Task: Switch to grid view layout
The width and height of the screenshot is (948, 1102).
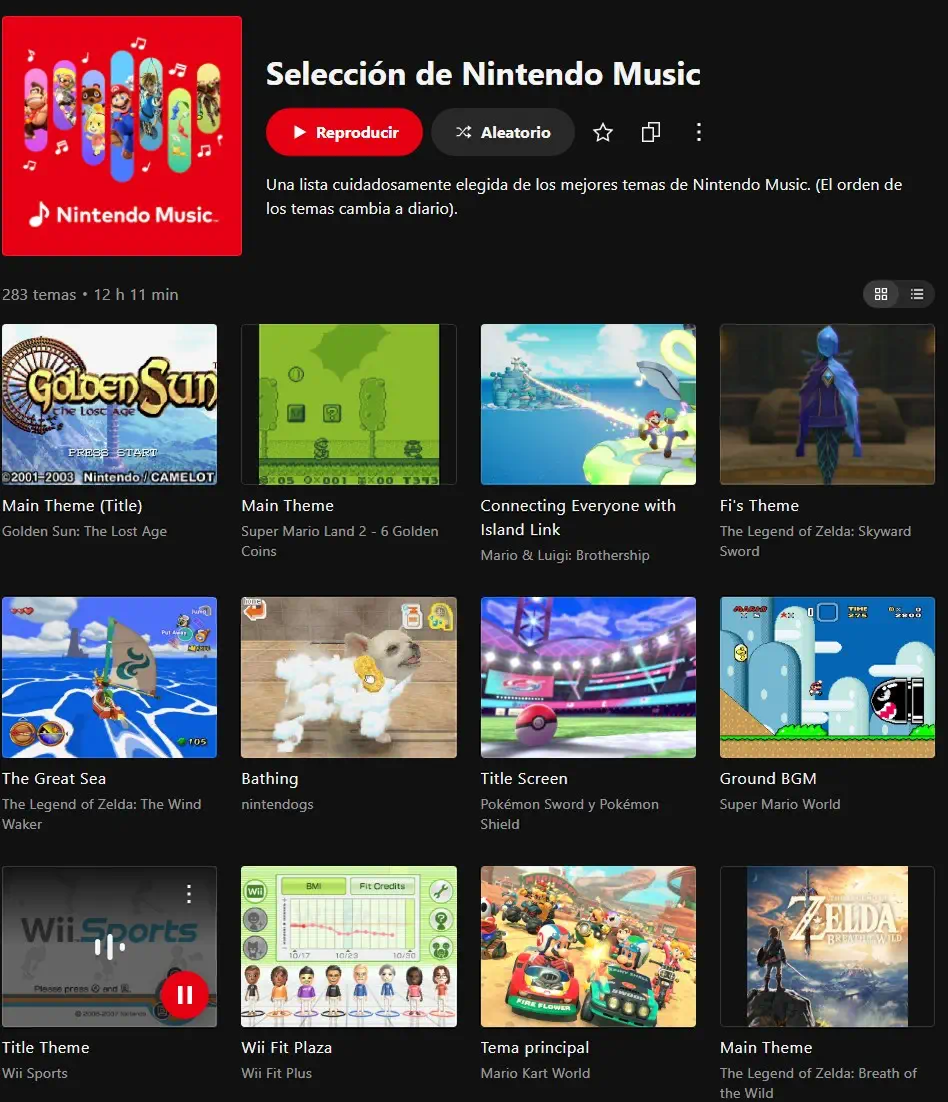Action: 881,294
